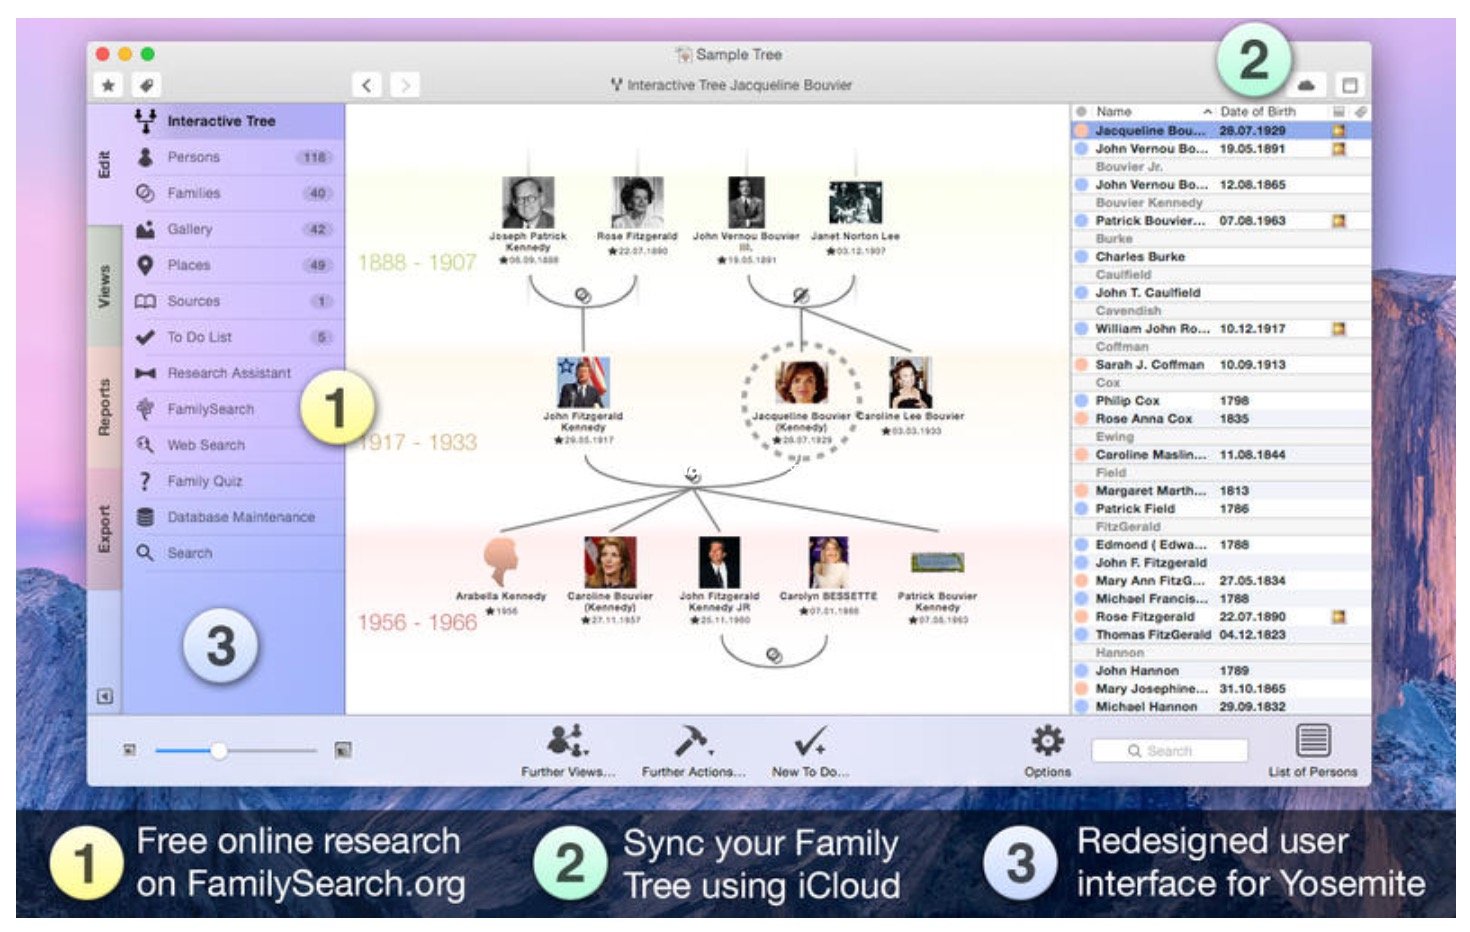Select John T. Caulfield row
The height and width of the screenshot is (932, 1470).
point(1220,292)
